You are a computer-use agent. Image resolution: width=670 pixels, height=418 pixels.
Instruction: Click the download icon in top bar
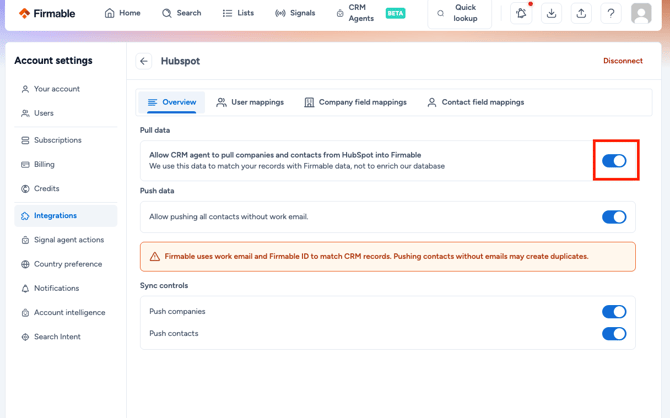point(551,13)
